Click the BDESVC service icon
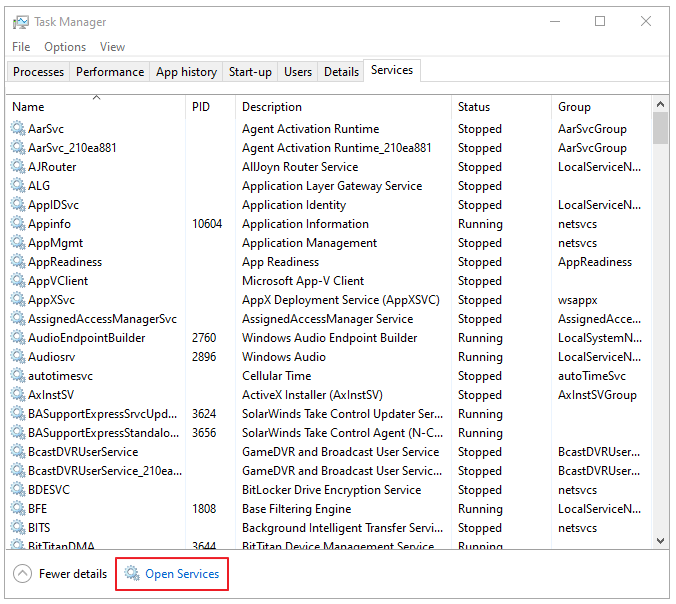 point(18,489)
